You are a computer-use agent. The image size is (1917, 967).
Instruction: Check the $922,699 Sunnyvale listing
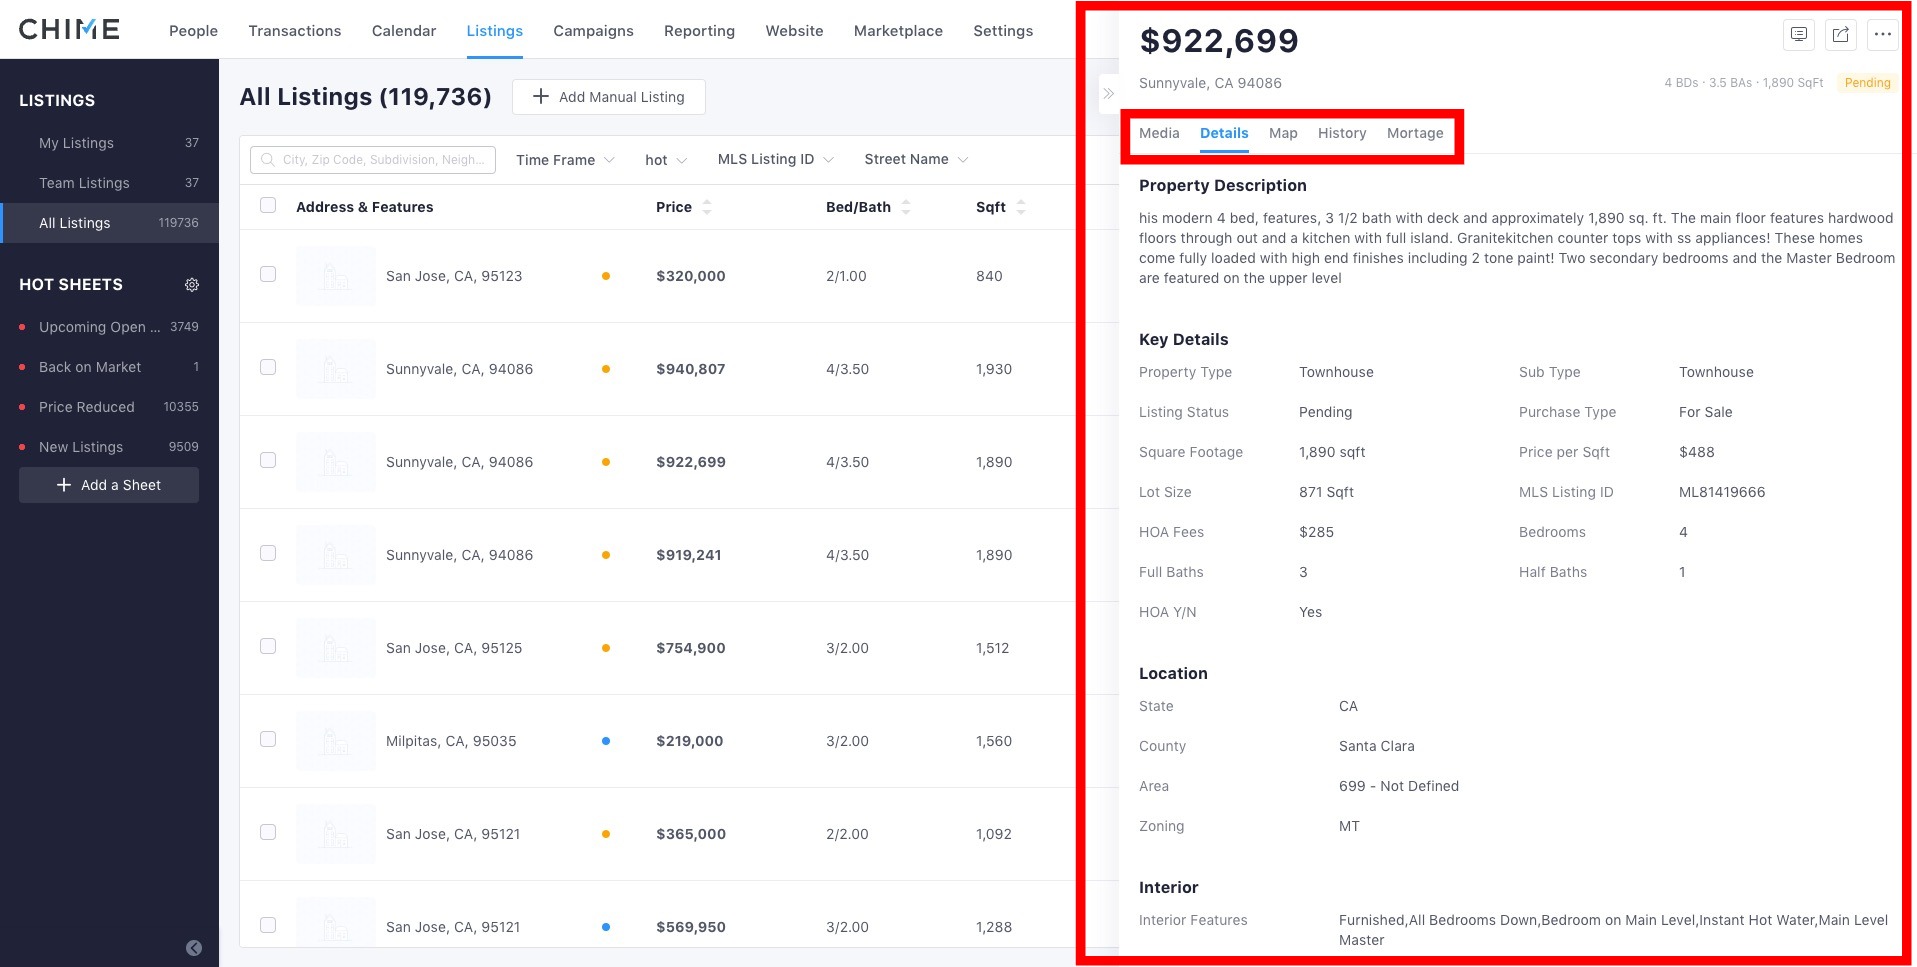pos(268,460)
